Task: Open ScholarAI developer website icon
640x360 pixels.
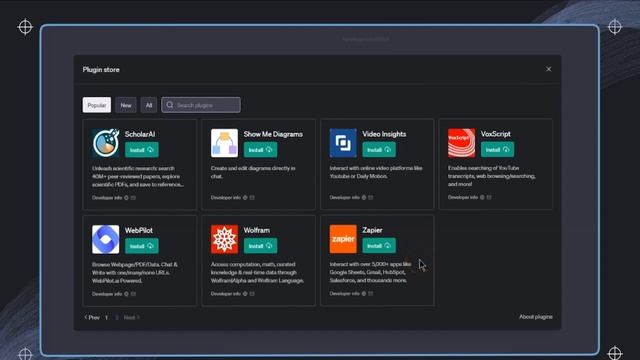Action: [126, 198]
